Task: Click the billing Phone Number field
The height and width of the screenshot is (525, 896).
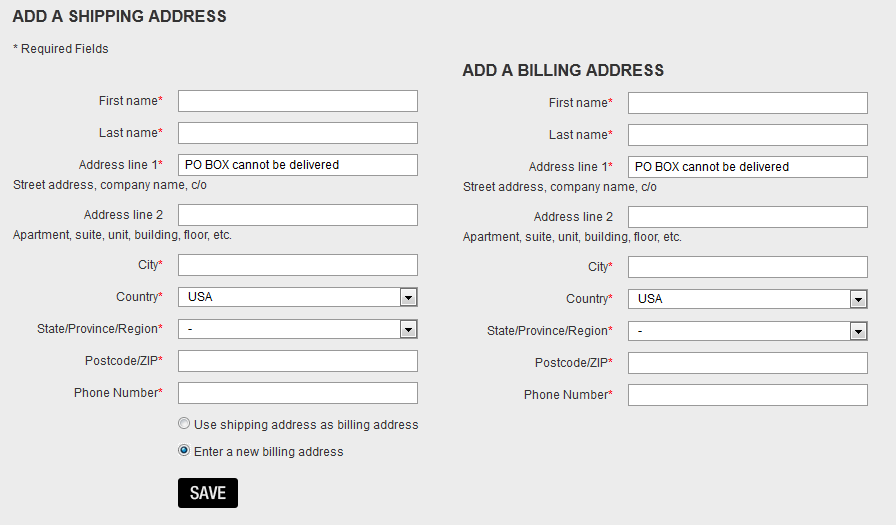Action: 748,395
